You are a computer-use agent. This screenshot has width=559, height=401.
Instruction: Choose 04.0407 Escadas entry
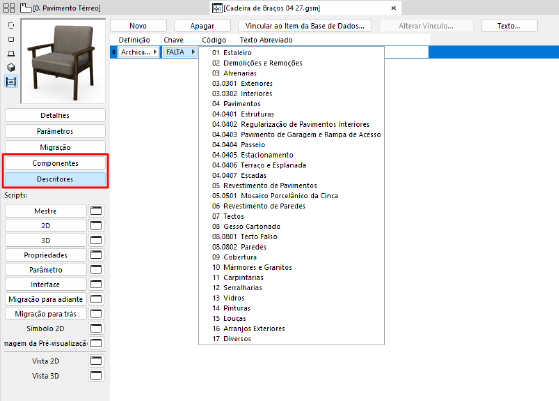tap(291, 175)
